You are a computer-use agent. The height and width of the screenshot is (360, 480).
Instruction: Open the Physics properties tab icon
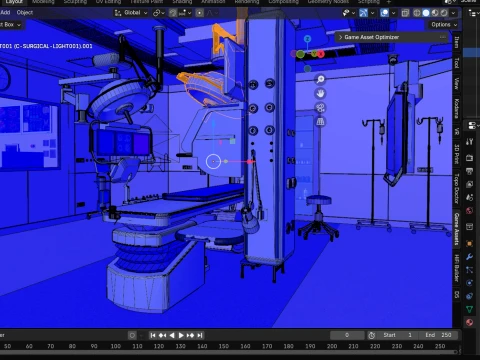pyautogui.click(x=469, y=283)
